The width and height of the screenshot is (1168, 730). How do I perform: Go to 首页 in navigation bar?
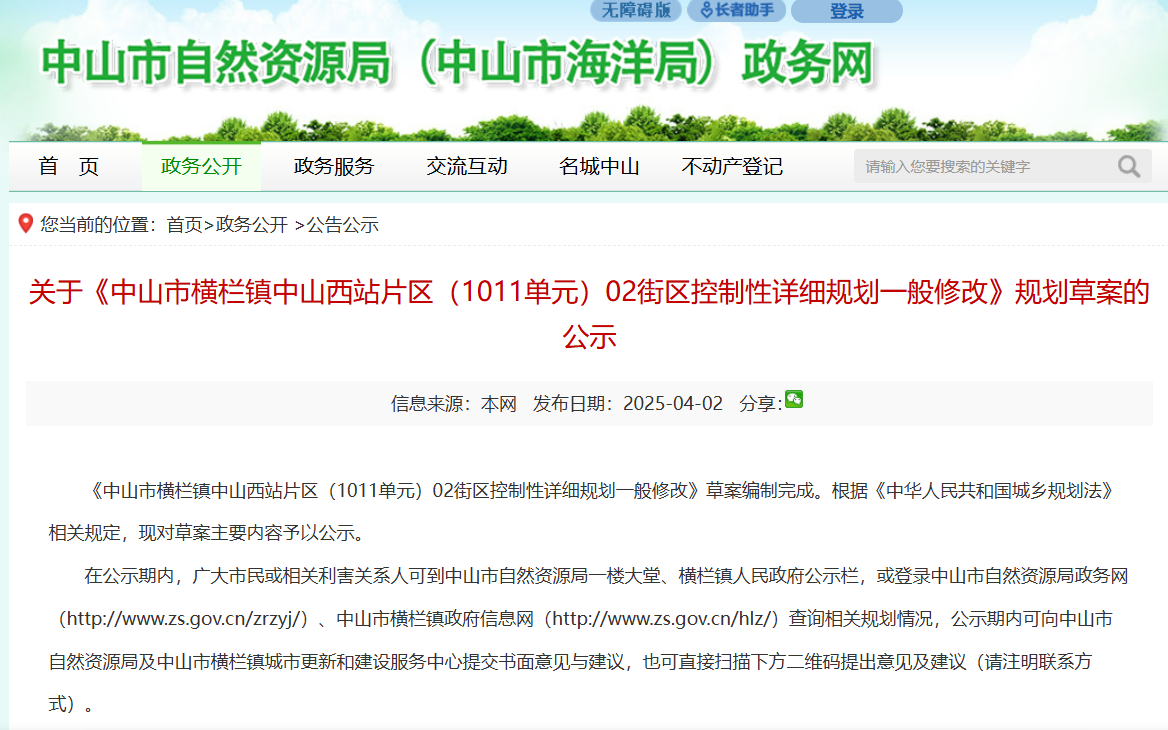click(69, 166)
